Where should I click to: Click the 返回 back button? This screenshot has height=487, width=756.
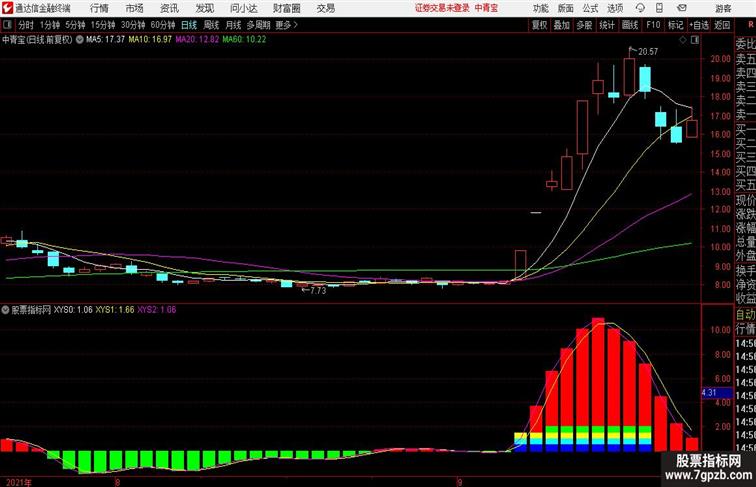pyautogui.click(x=722, y=25)
